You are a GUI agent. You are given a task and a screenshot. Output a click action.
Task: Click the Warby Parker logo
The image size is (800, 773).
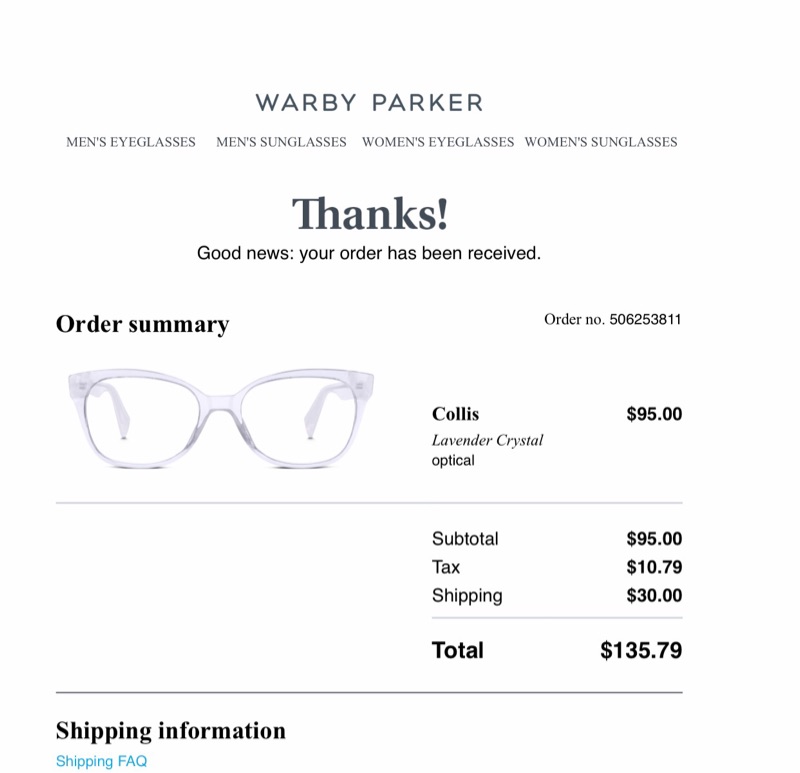369,103
